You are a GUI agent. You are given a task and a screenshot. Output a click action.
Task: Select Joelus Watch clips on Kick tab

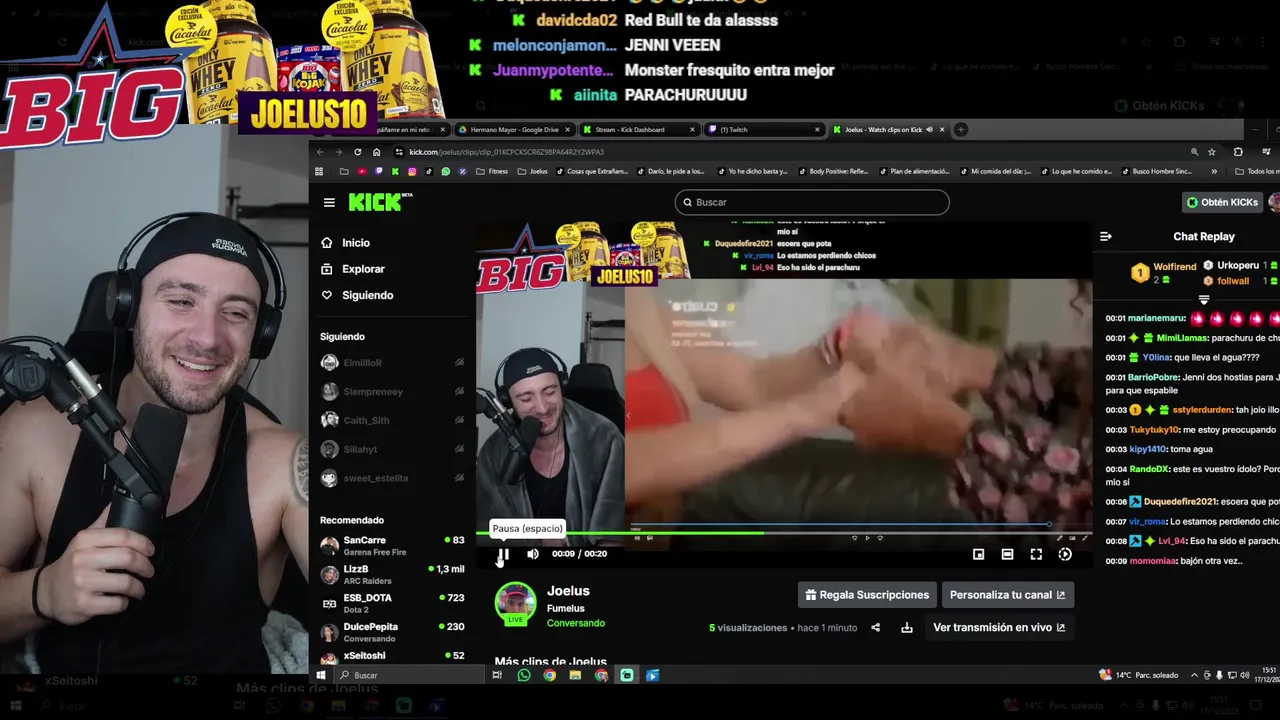[x=890, y=129]
